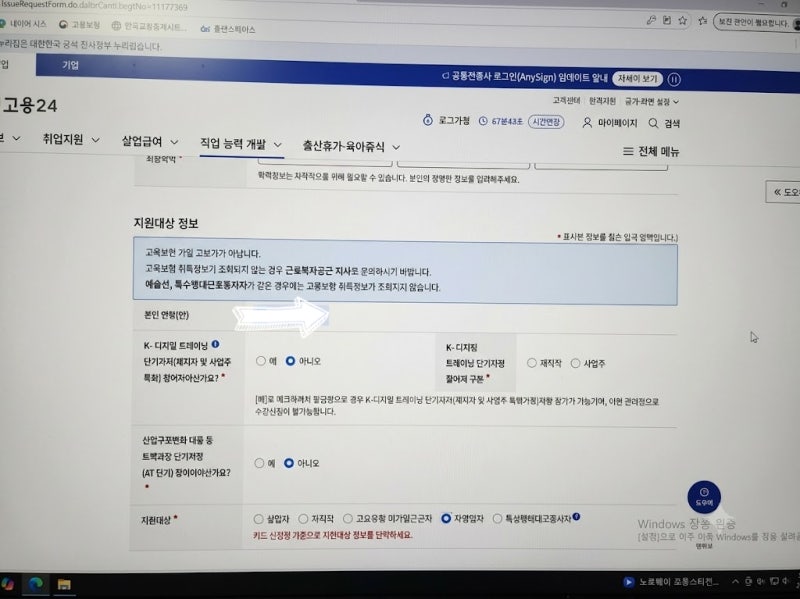
Task: Open Microsoft Edge from the taskbar
Action: (x=35, y=584)
